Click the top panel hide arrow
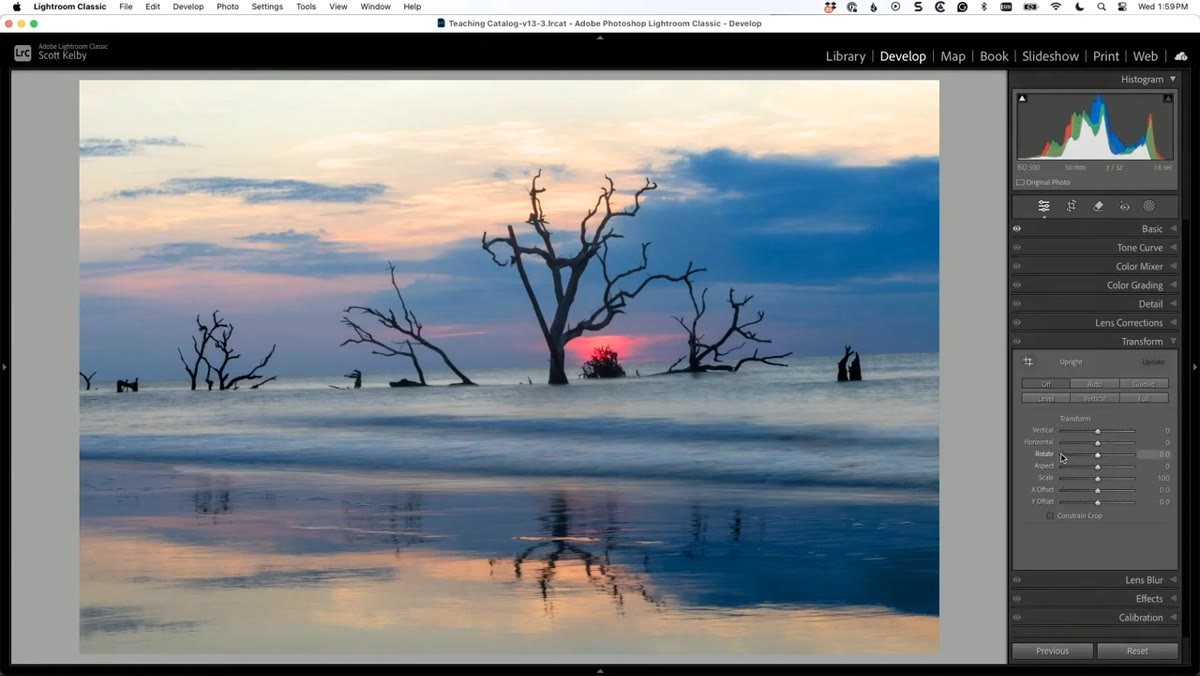This screenshot has height=676, width=1200. point(600,37)
